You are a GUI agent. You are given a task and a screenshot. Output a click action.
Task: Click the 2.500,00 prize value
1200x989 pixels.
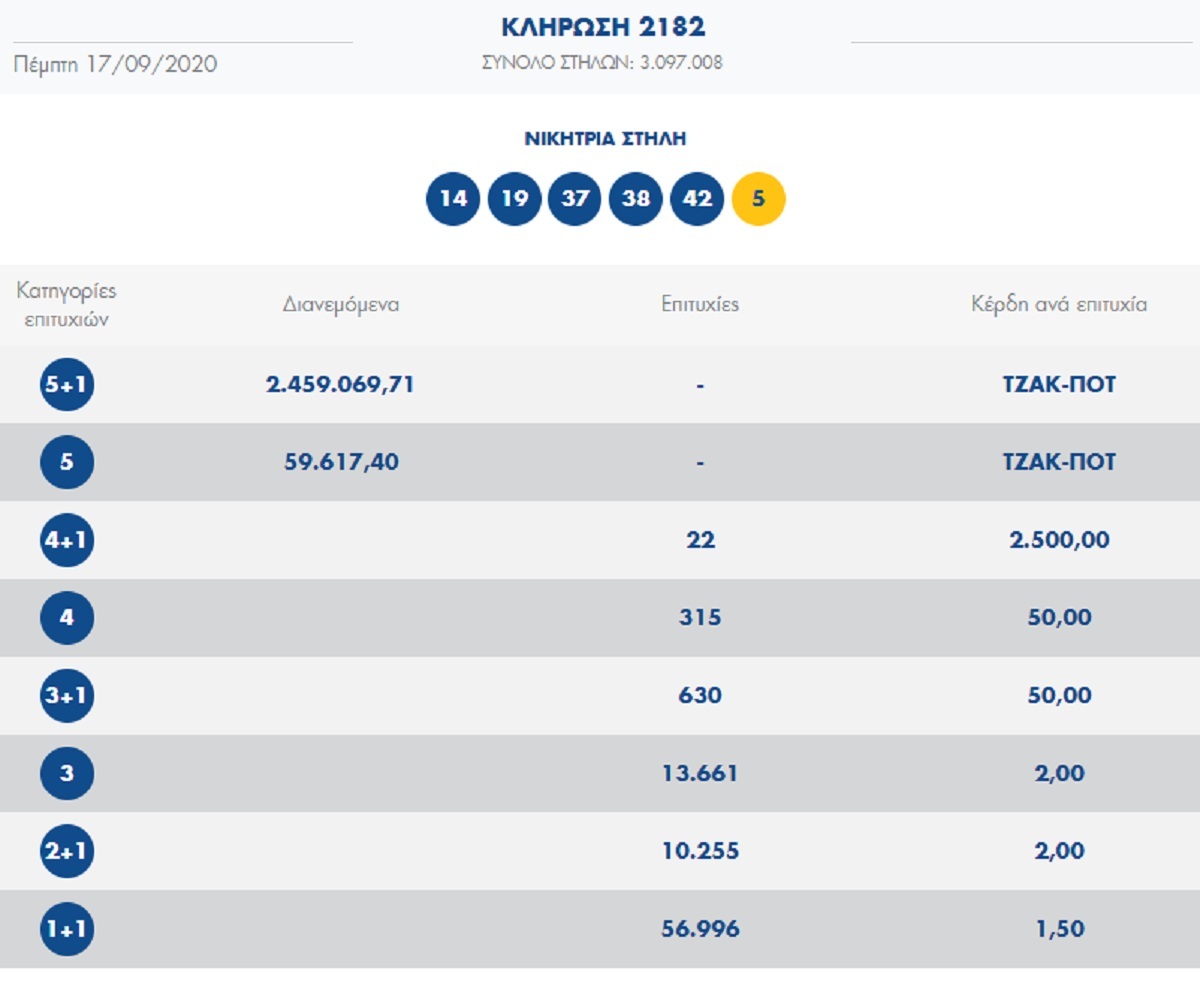(x=1059, y=541)
